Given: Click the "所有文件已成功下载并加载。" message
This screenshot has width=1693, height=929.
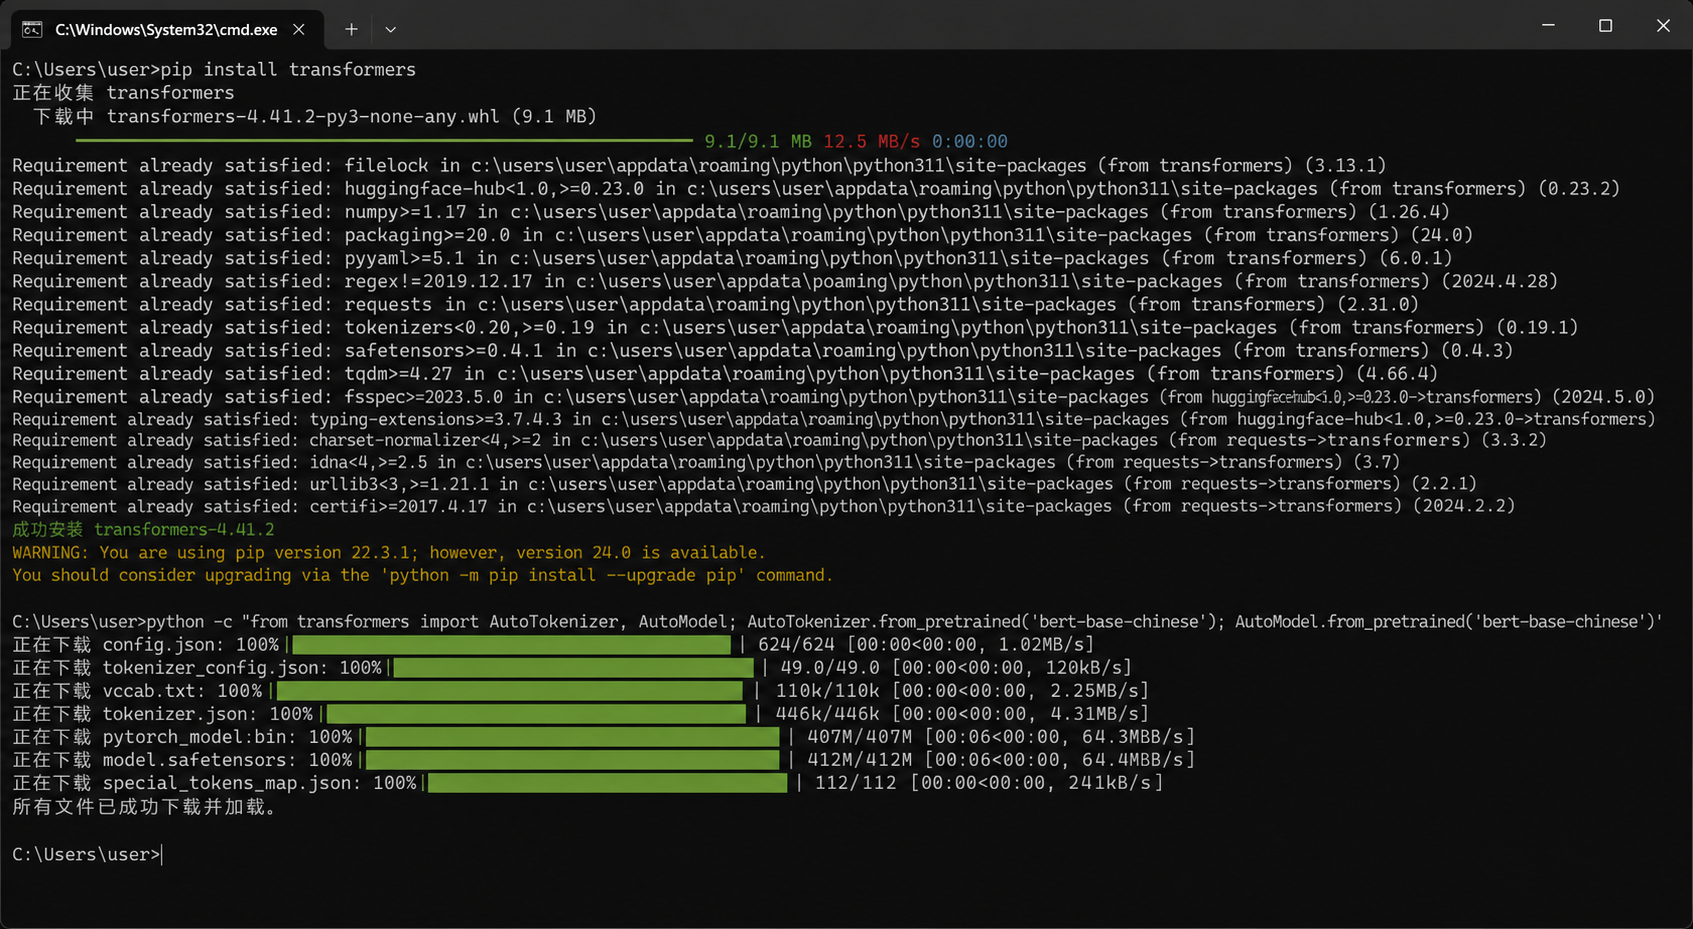Looking at the screenshot, I should click(145, 806).
